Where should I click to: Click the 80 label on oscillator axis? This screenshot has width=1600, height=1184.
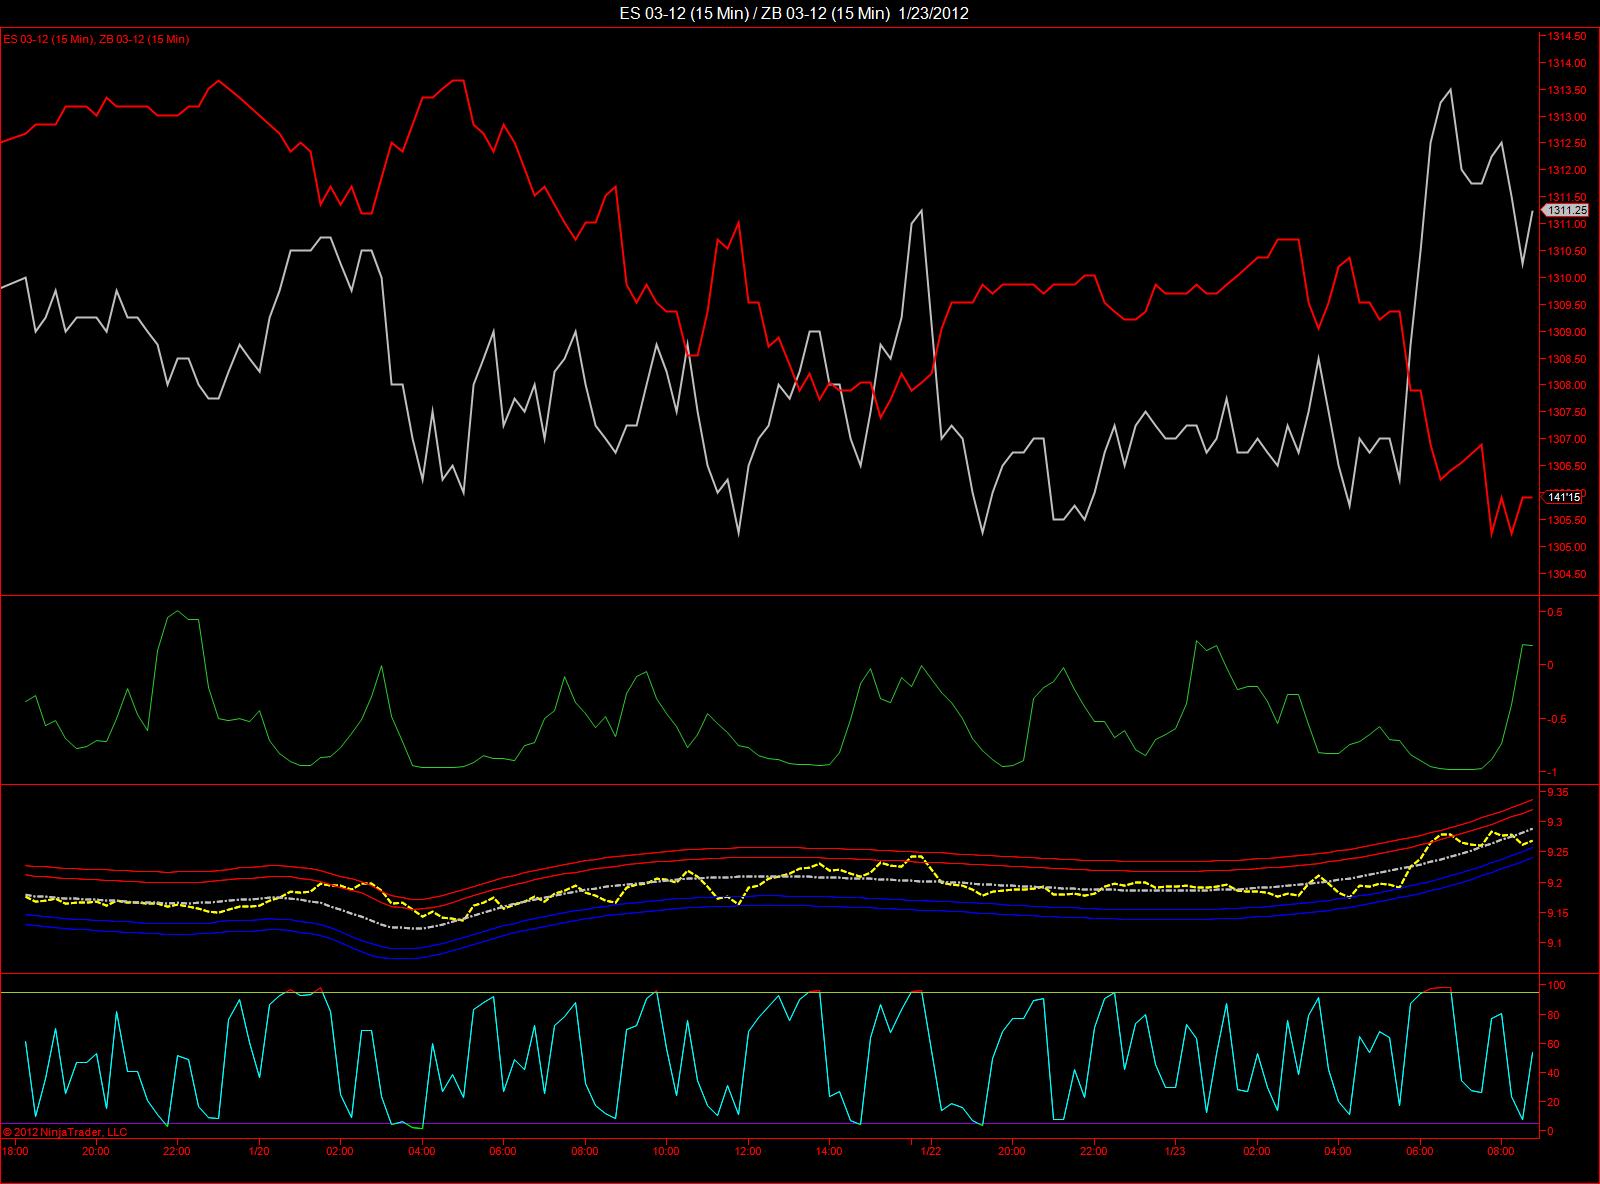(1553, 1015)
